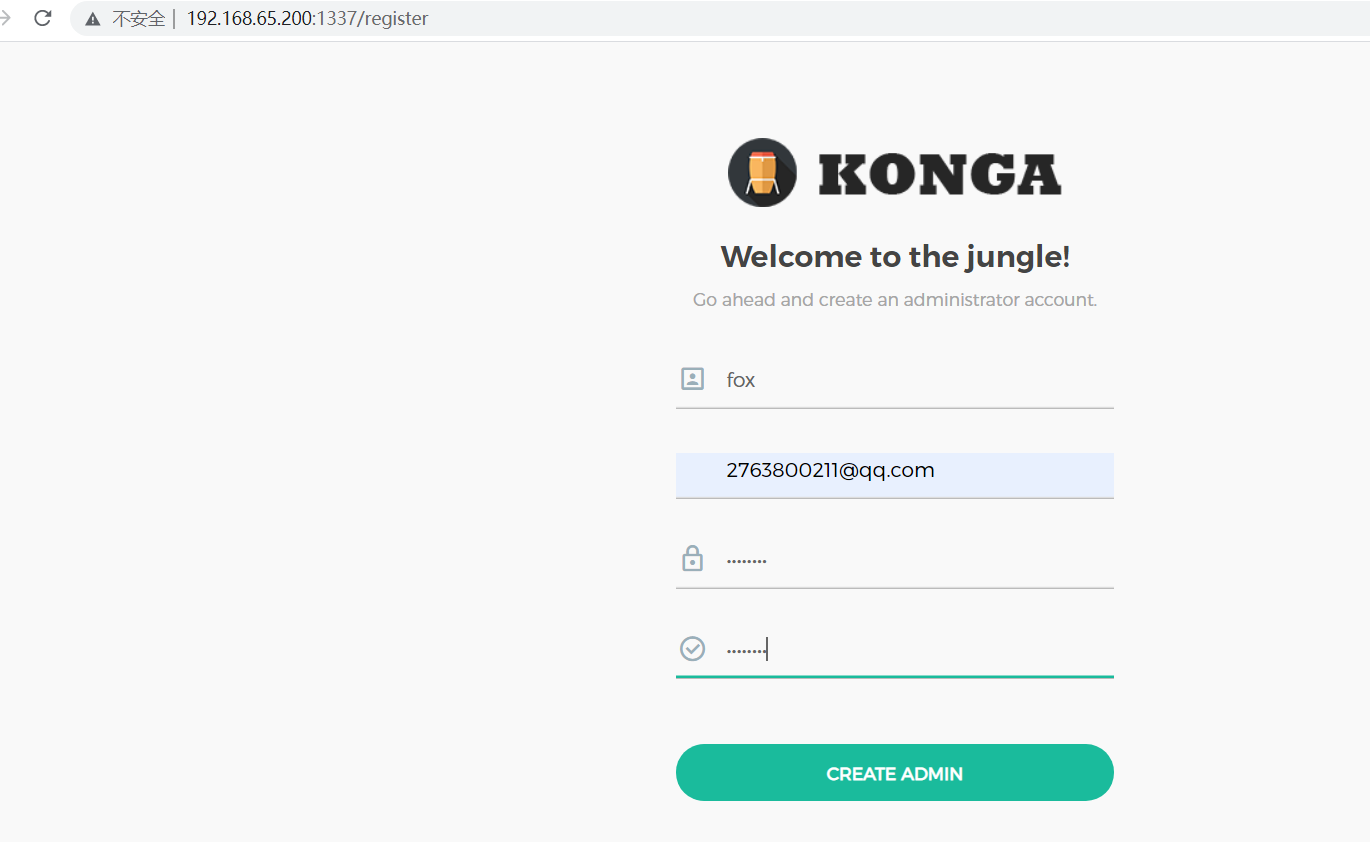Focus the confirm password field
Viewport: 1370px width, 842px height.
click(x=895, y=651)
